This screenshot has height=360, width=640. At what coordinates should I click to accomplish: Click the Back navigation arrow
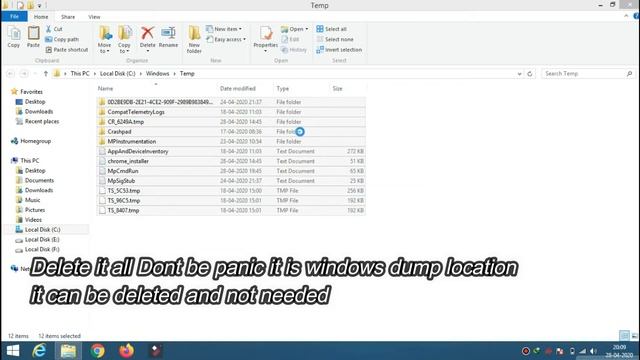[x=11, y=73]
